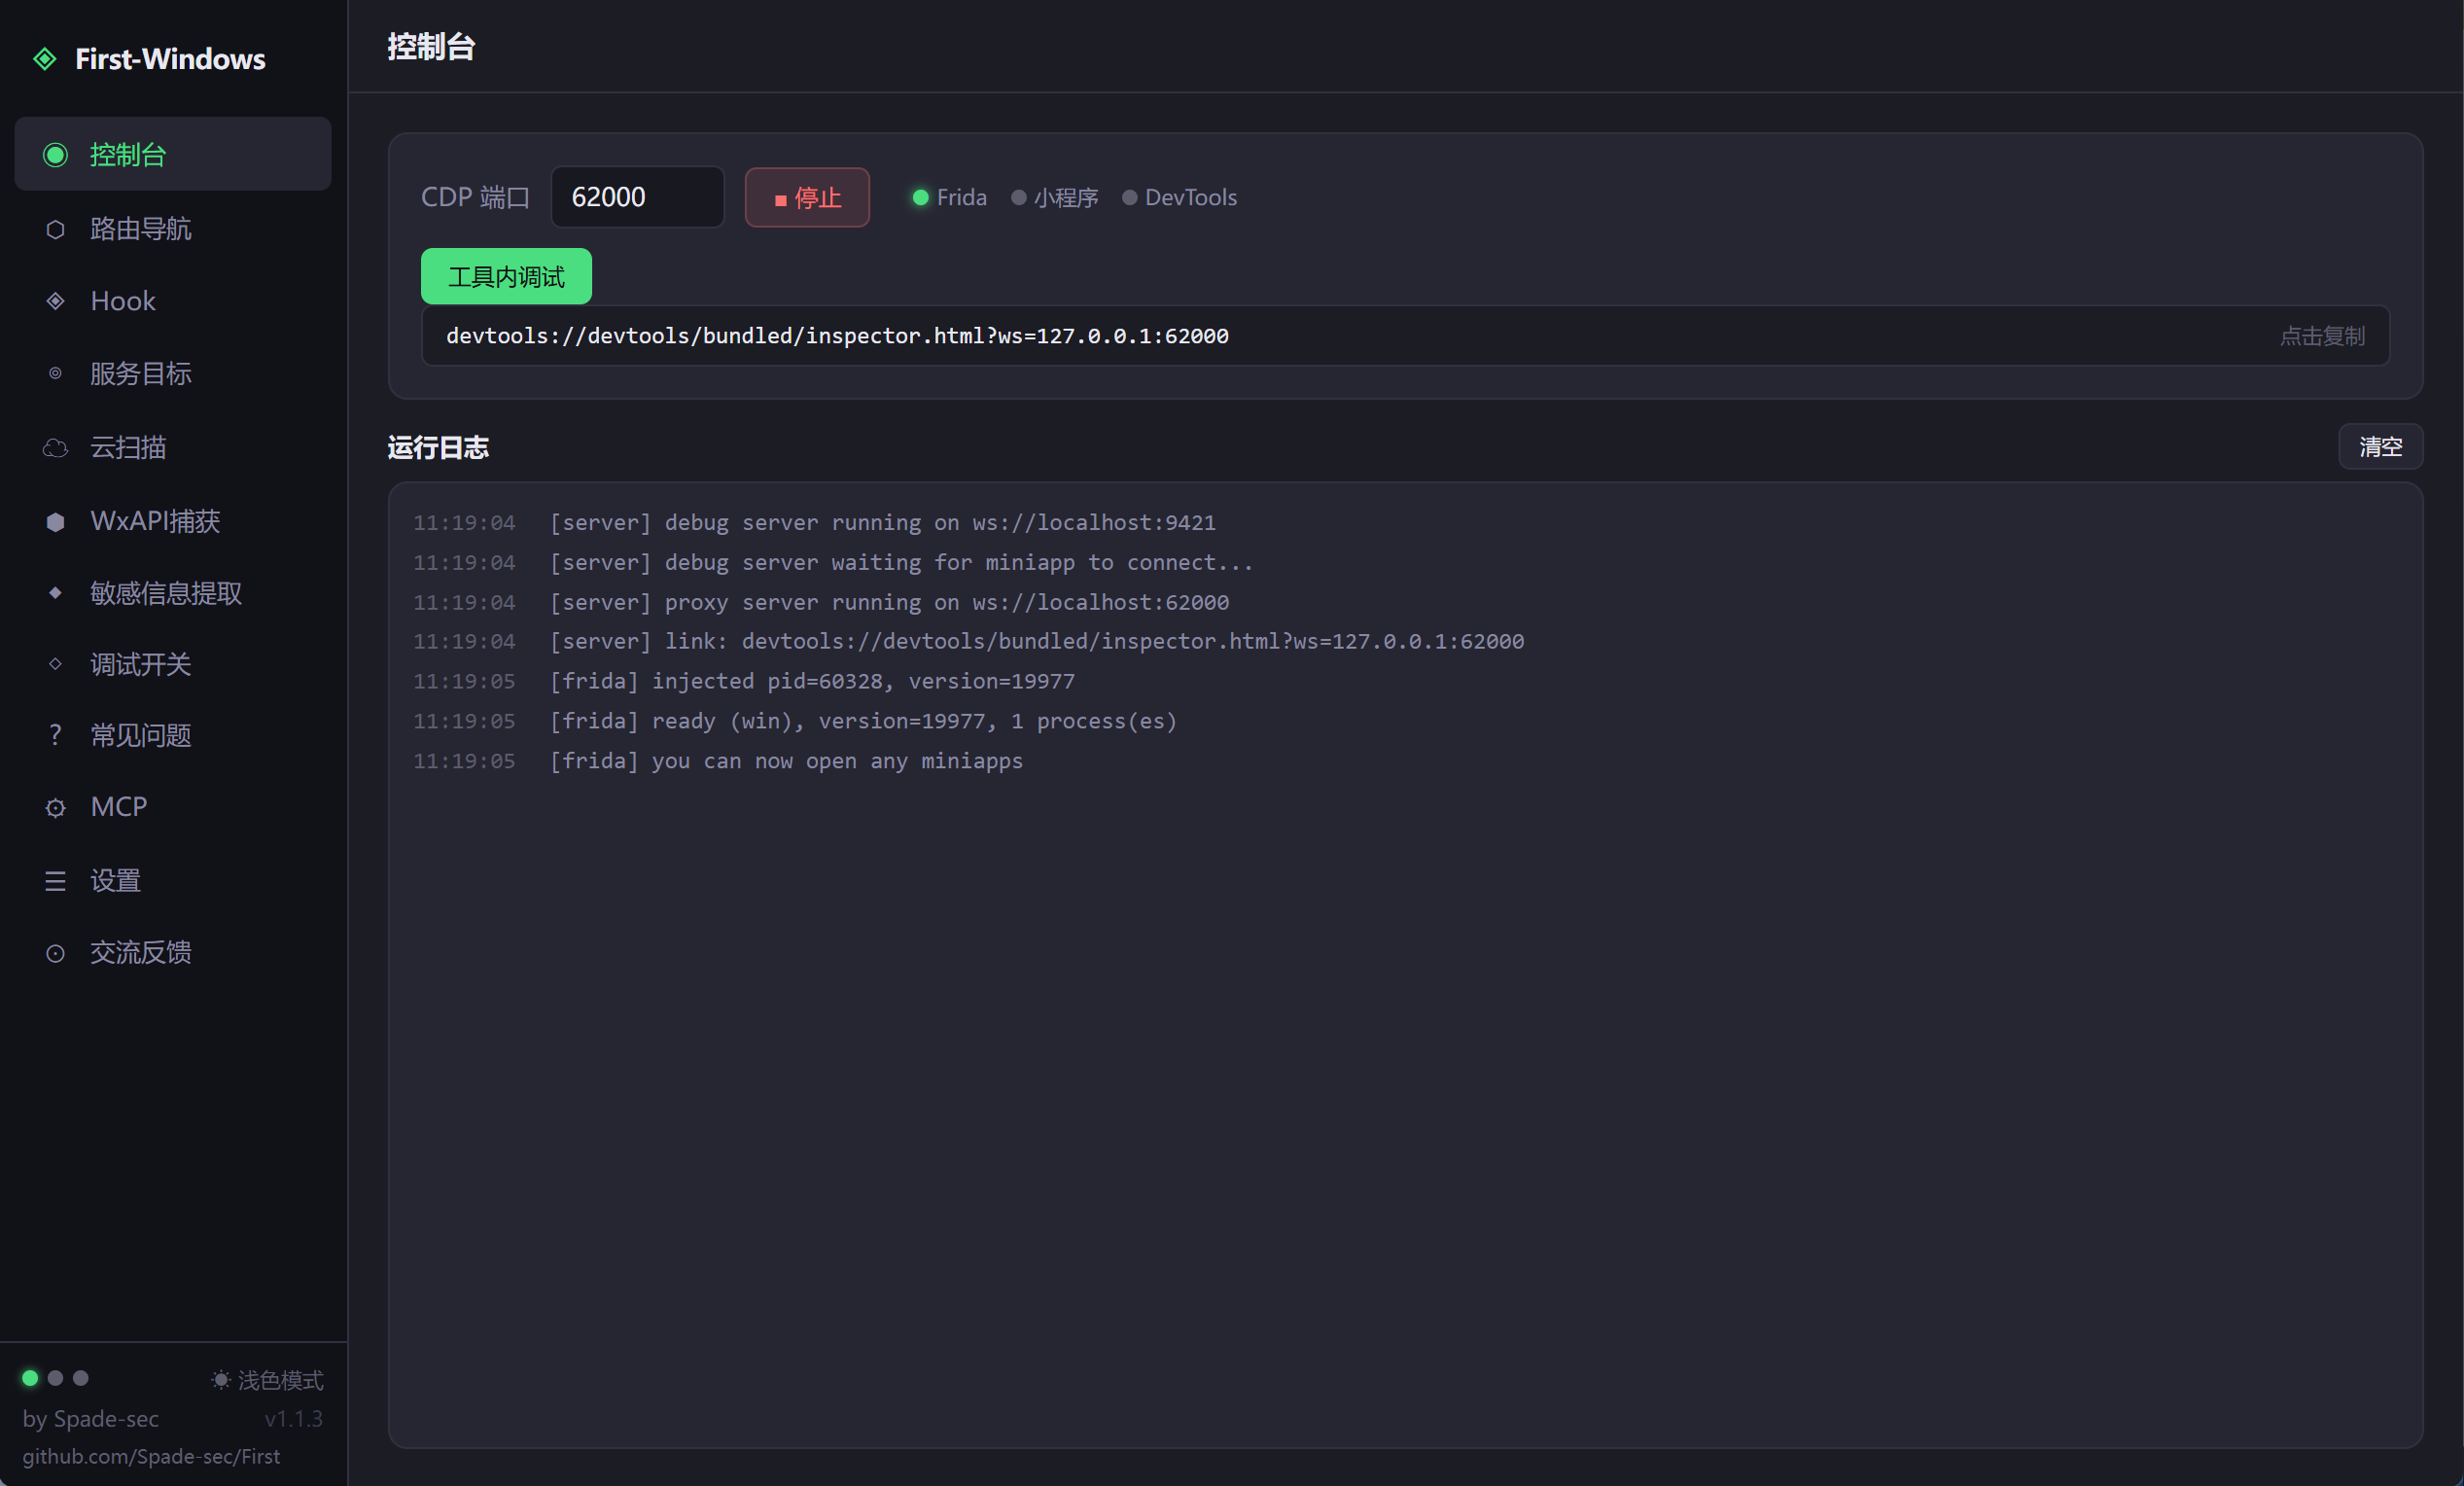Switch to 浅色模式 theme
This screenshot has height=1486, width=2464.
pyautogui.click(x=267, y=1380)
